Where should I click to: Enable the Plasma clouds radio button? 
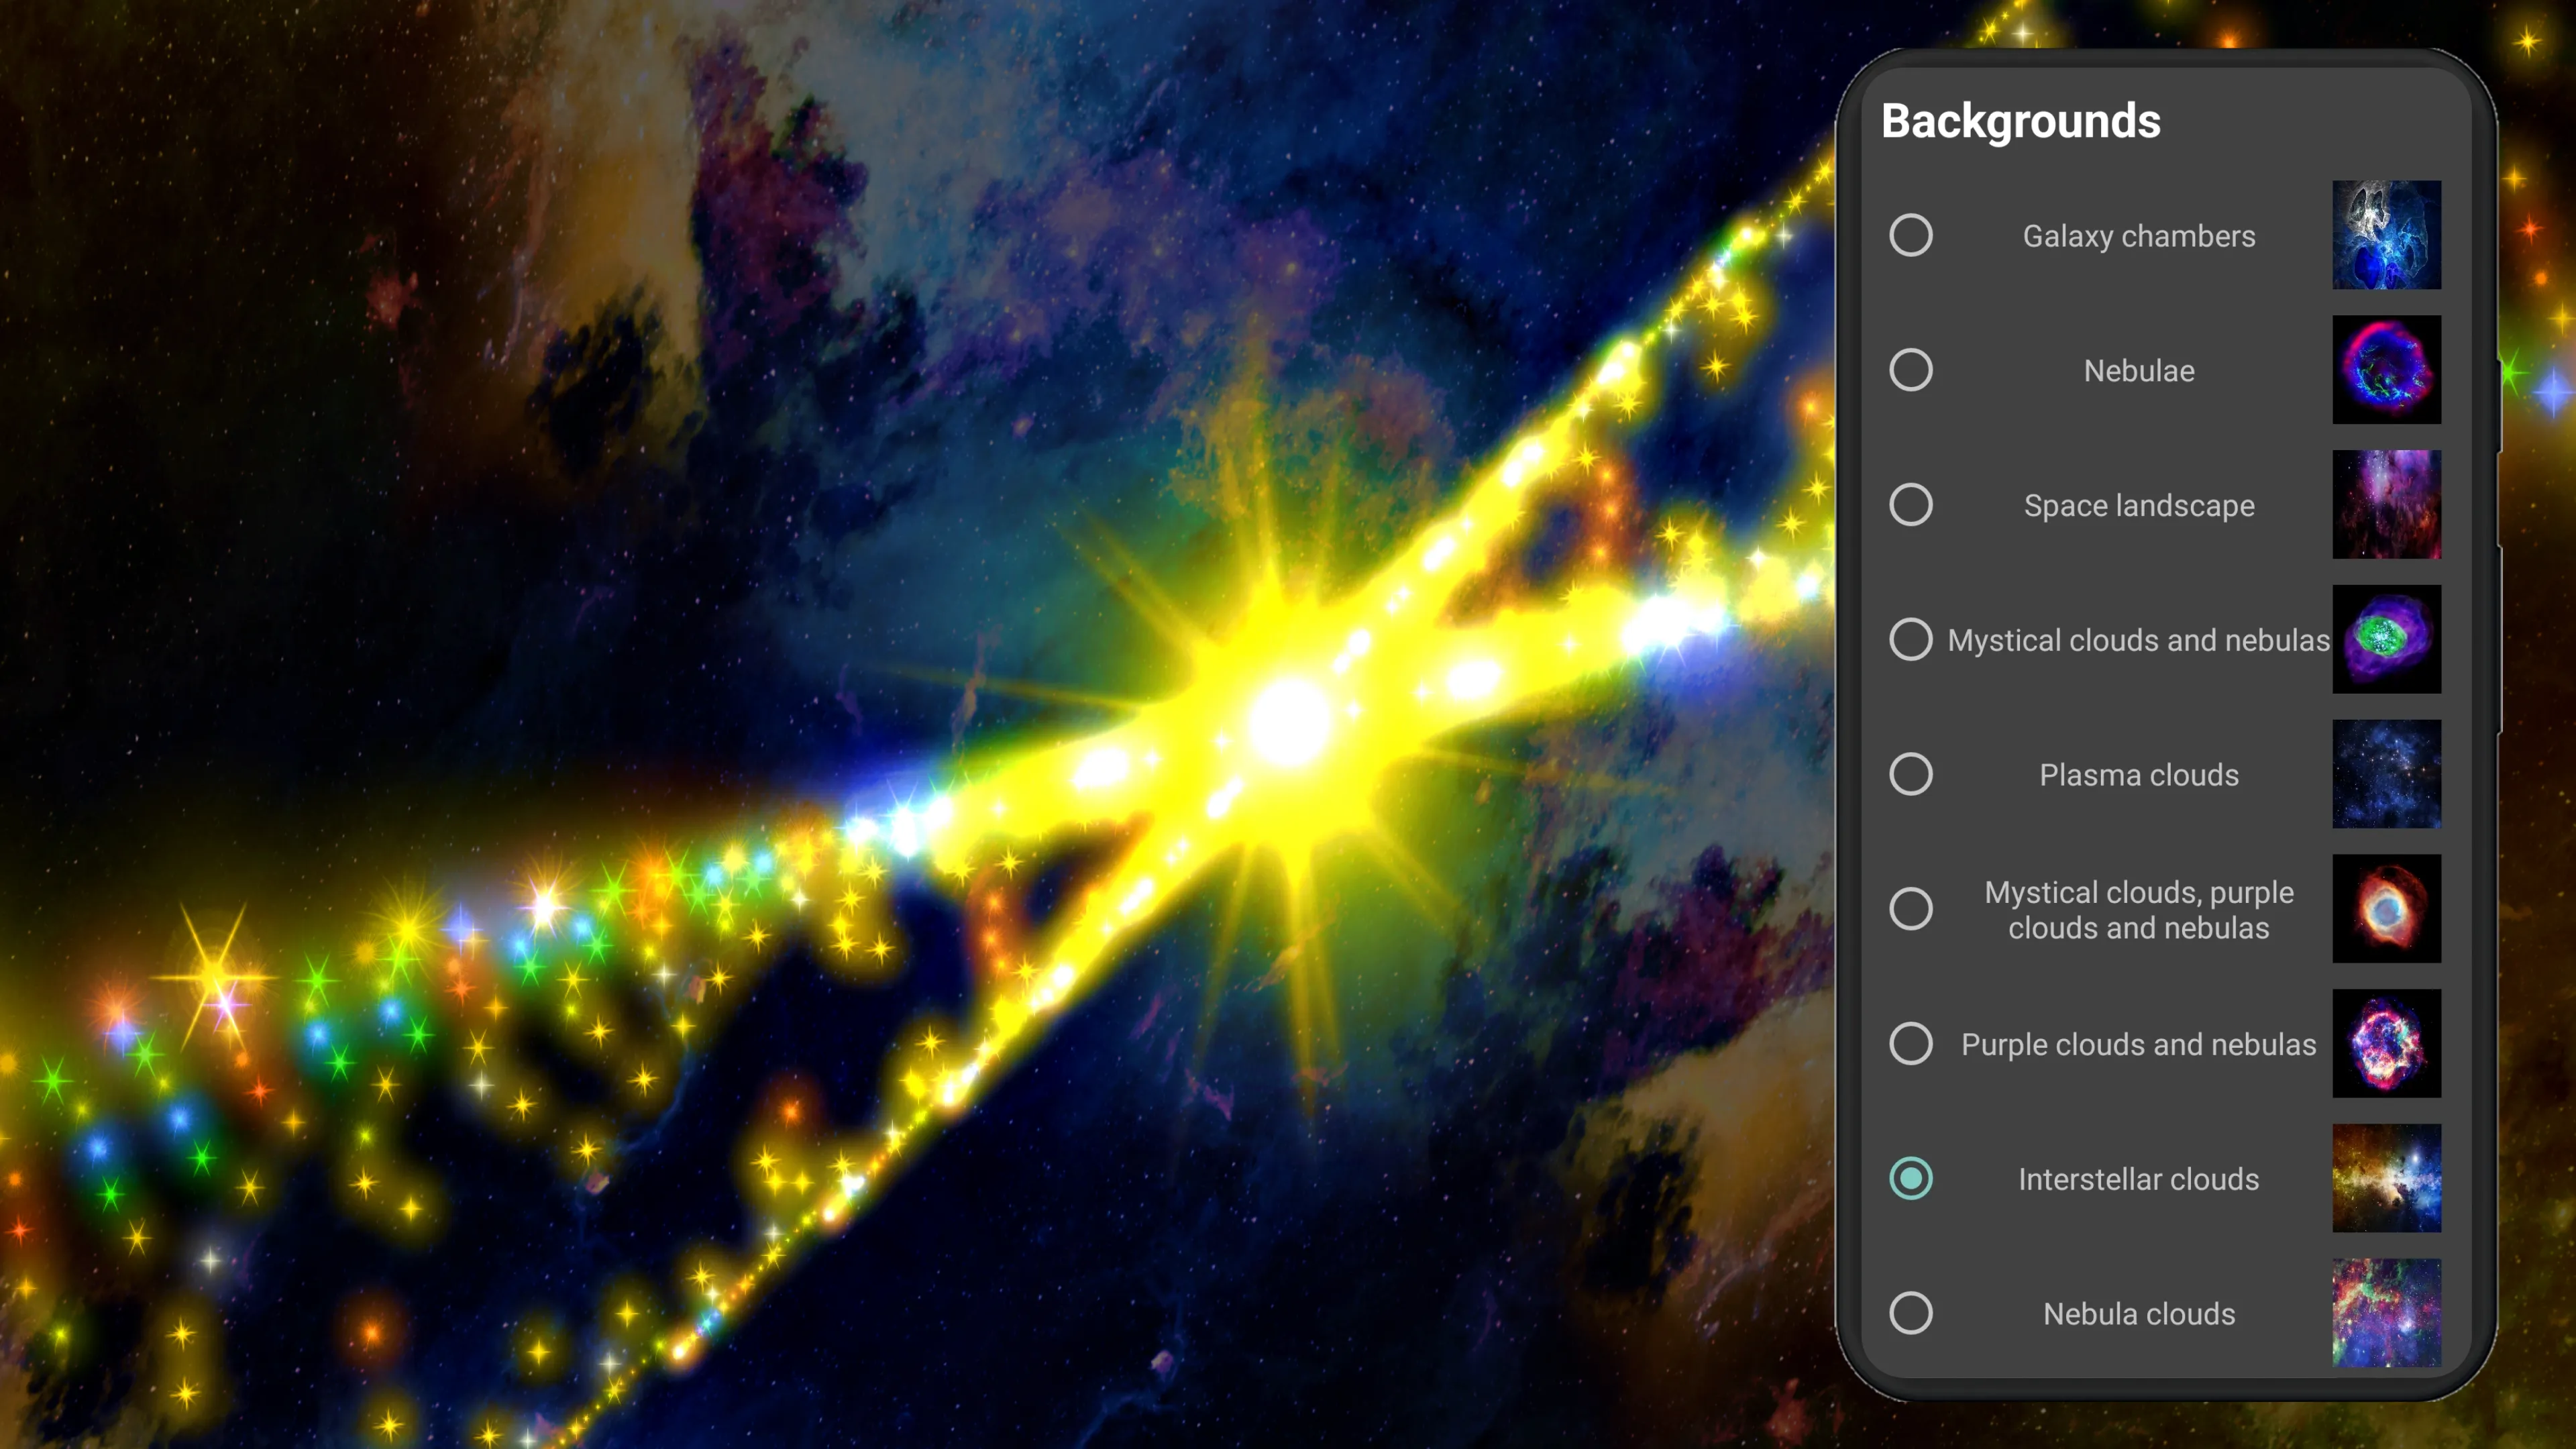pyautogui.click(x=1911, y=773)
